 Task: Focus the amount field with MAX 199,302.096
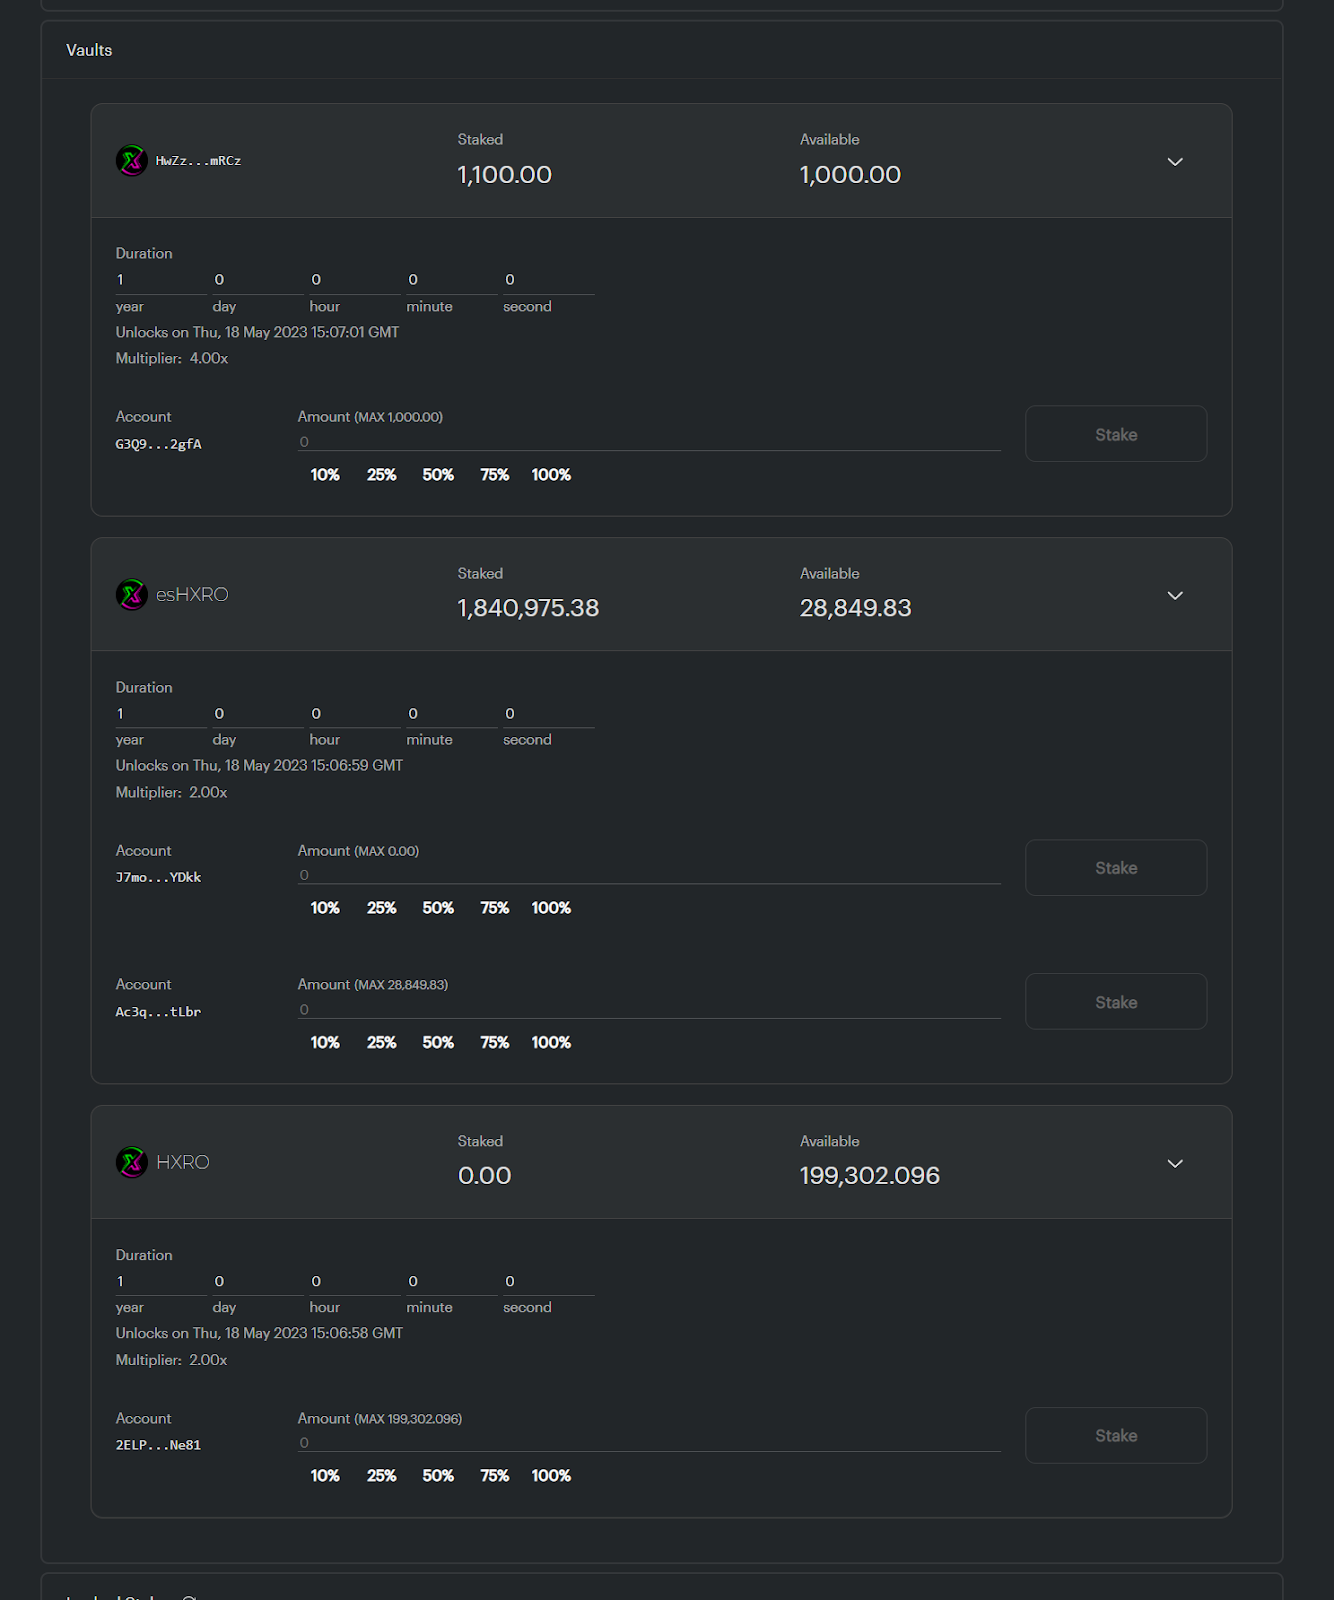tap(648, 1443)
